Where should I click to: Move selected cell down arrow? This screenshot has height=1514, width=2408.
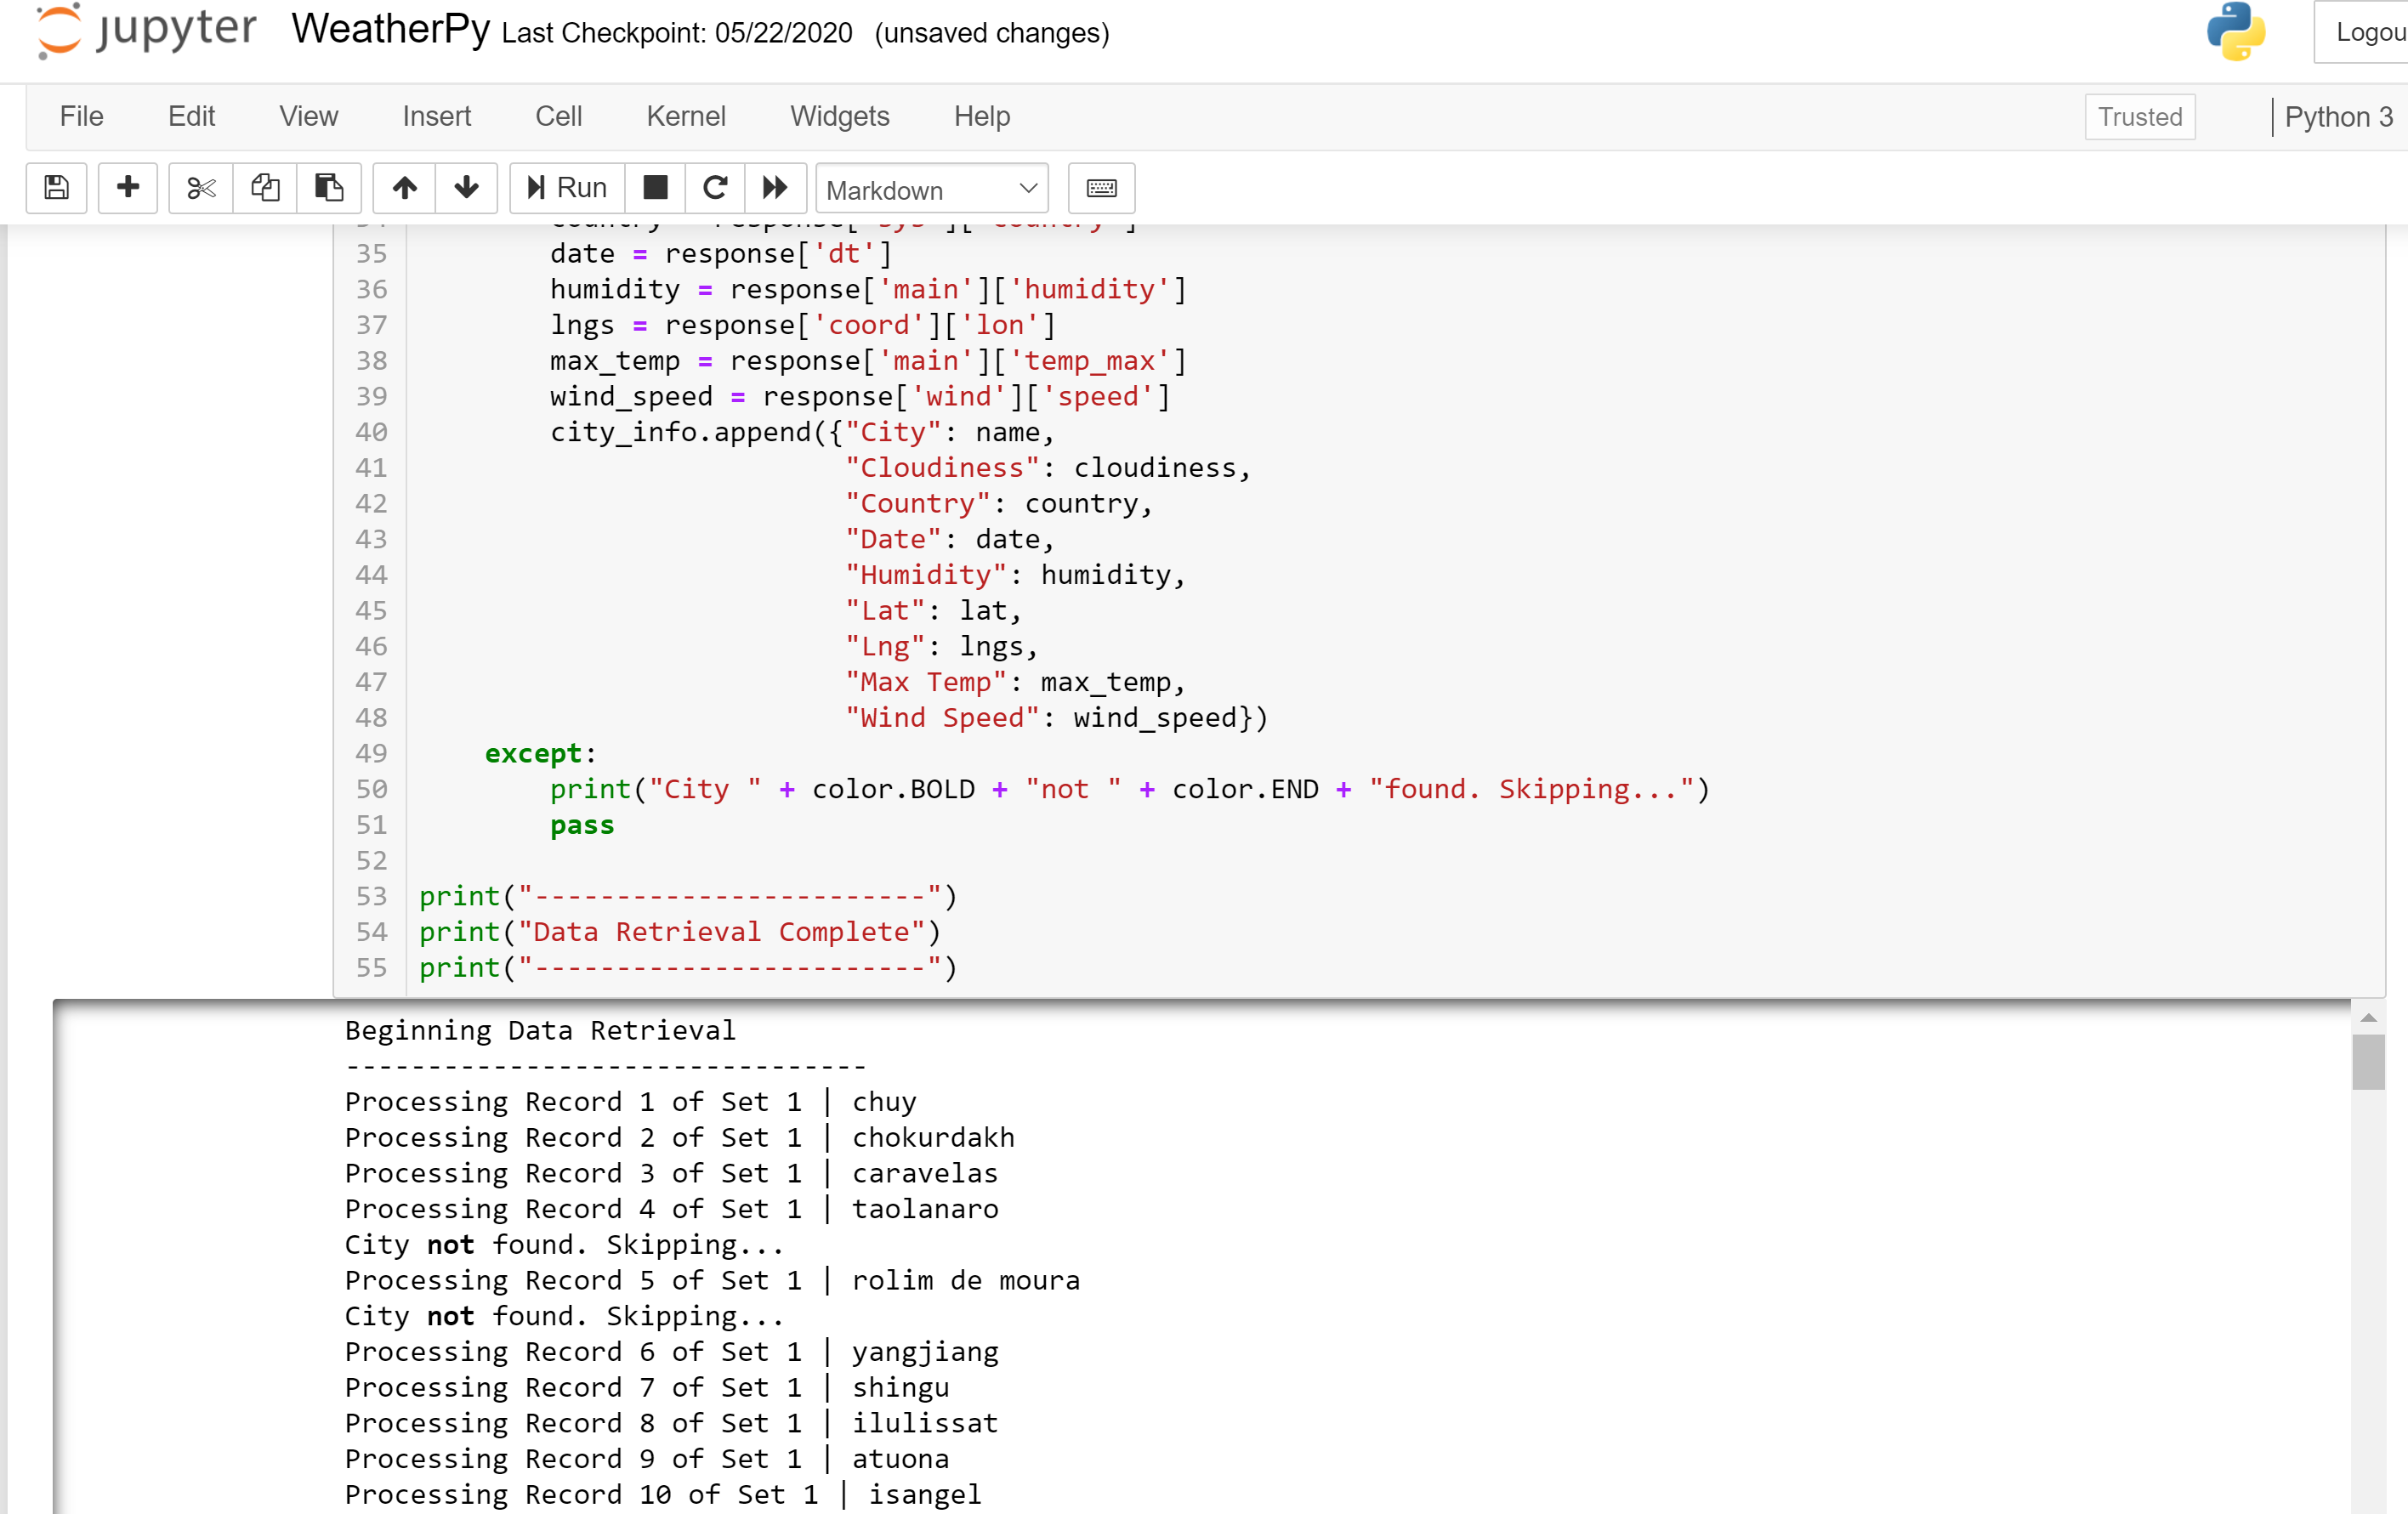click(466, 188)
